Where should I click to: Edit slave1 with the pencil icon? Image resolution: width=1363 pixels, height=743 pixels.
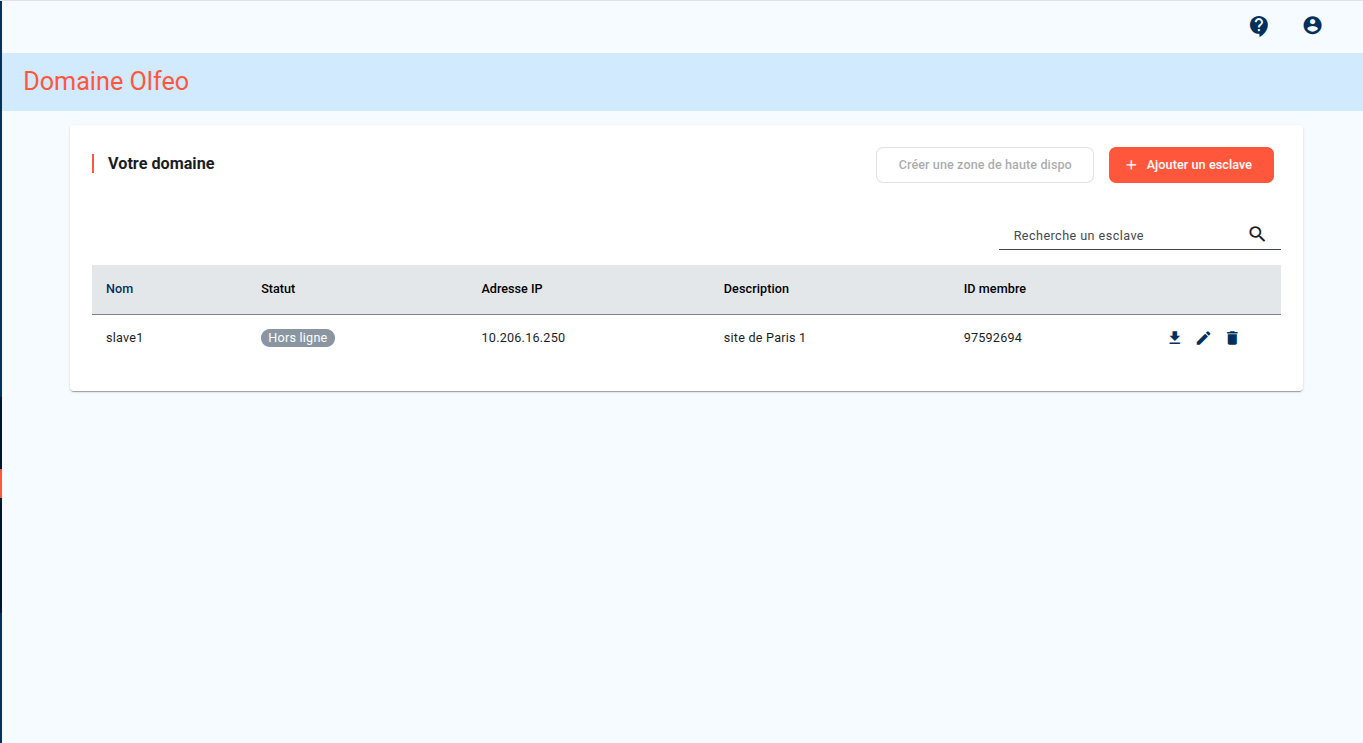1203,338
